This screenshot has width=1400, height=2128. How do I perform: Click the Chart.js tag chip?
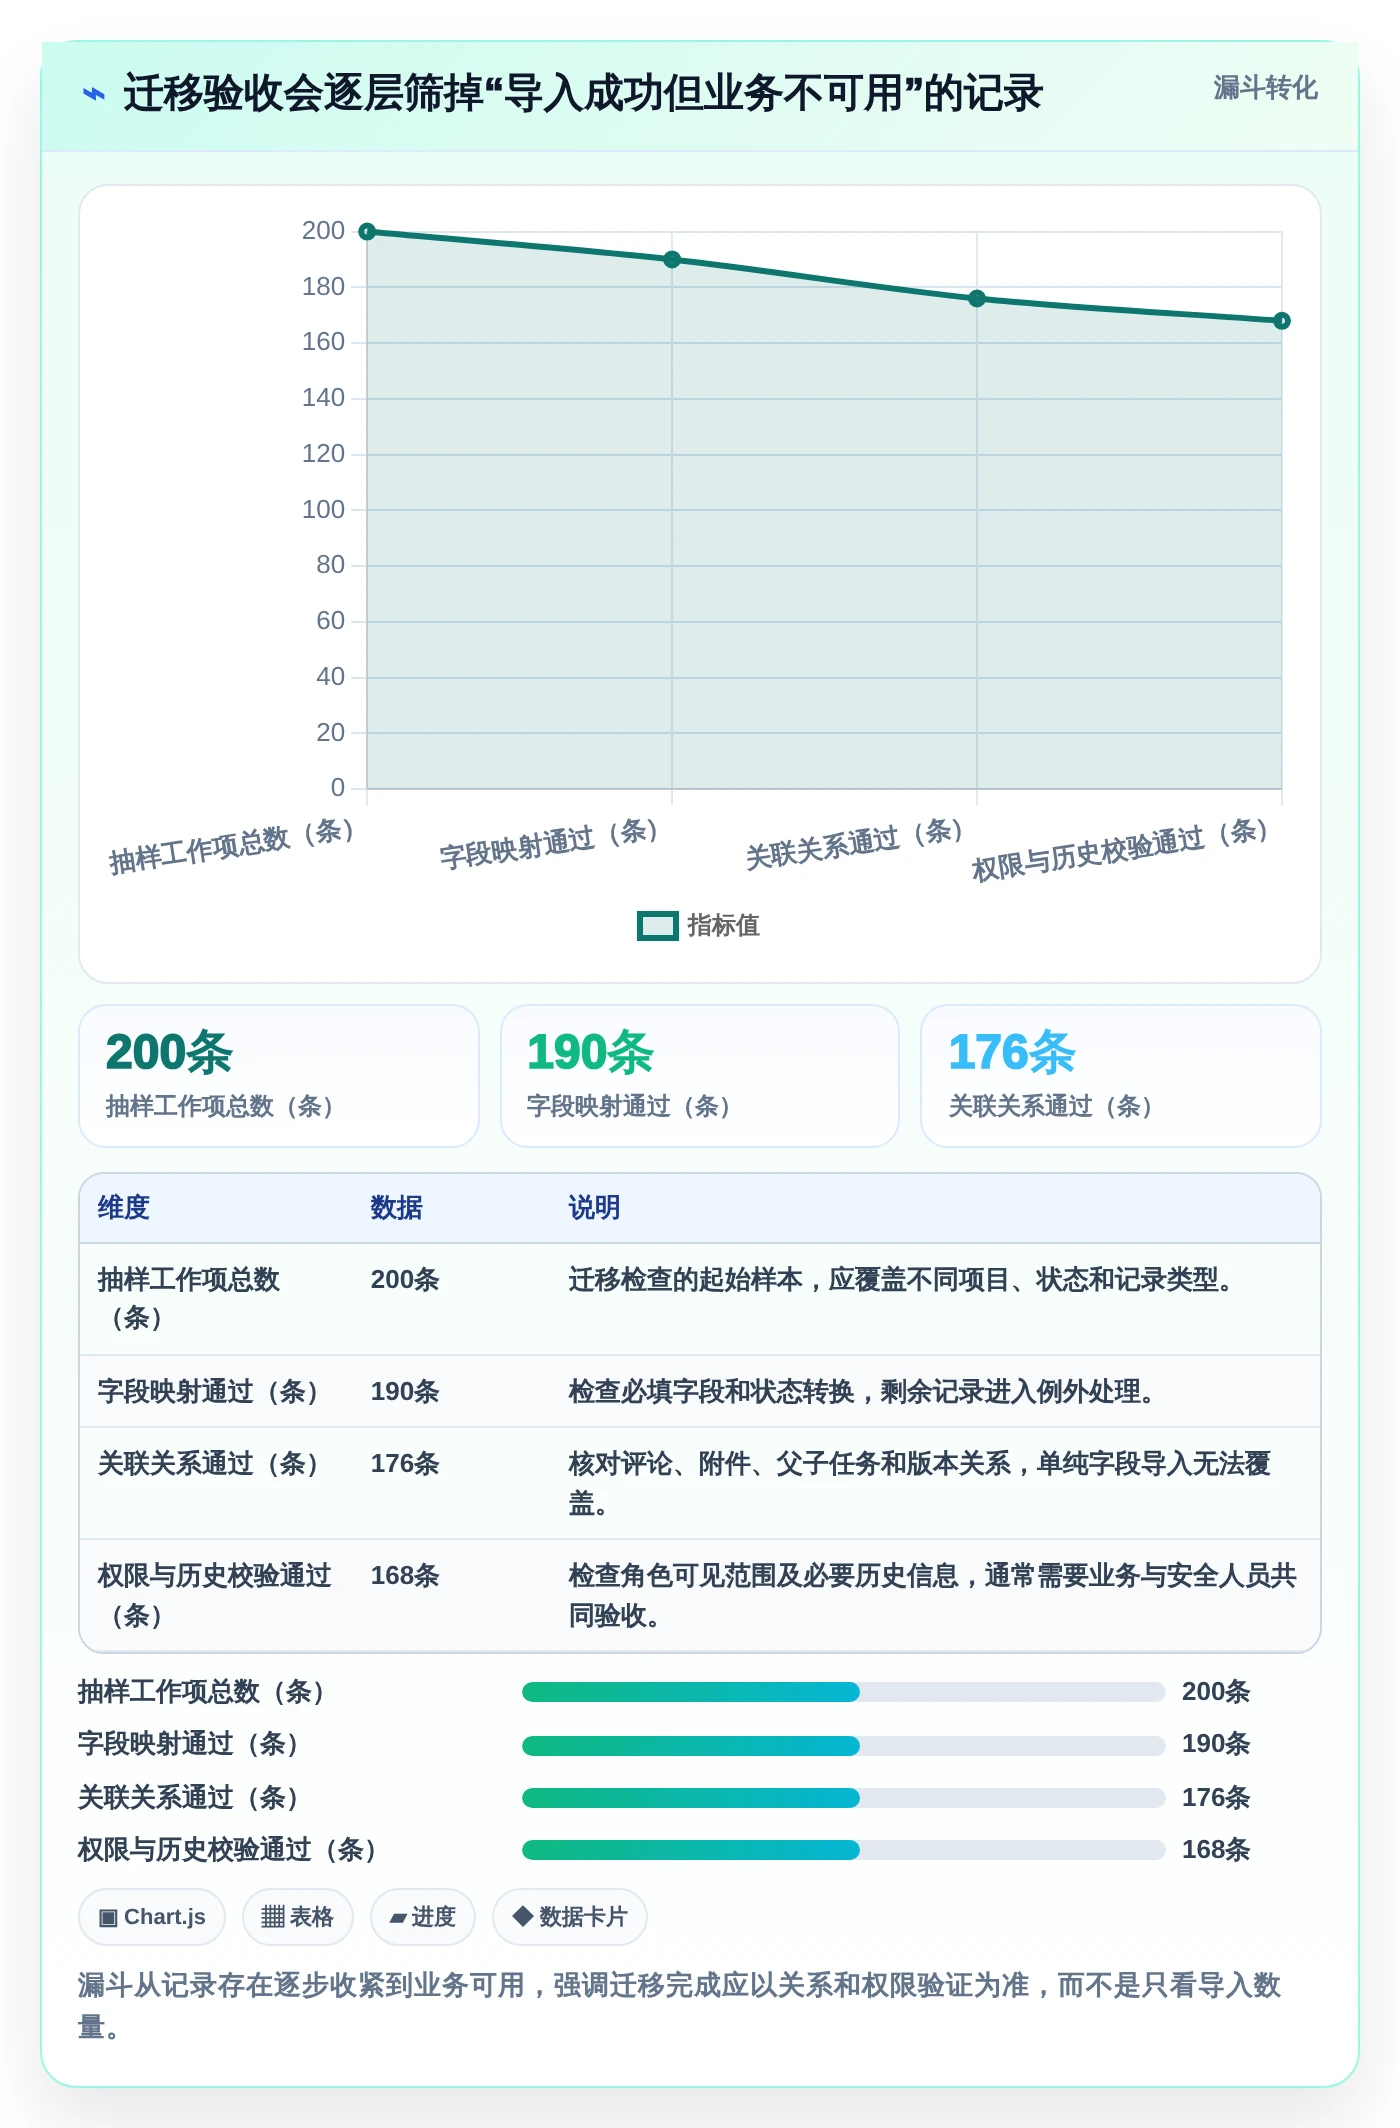(152, 1917)
